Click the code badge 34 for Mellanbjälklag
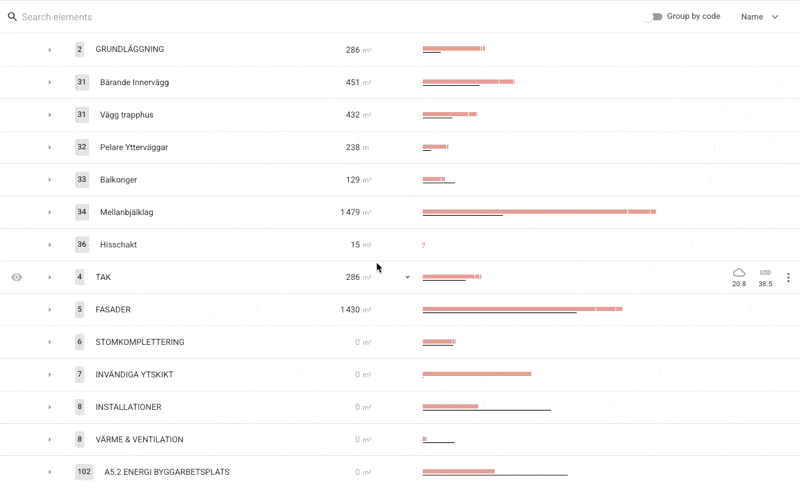 point(82,212)
